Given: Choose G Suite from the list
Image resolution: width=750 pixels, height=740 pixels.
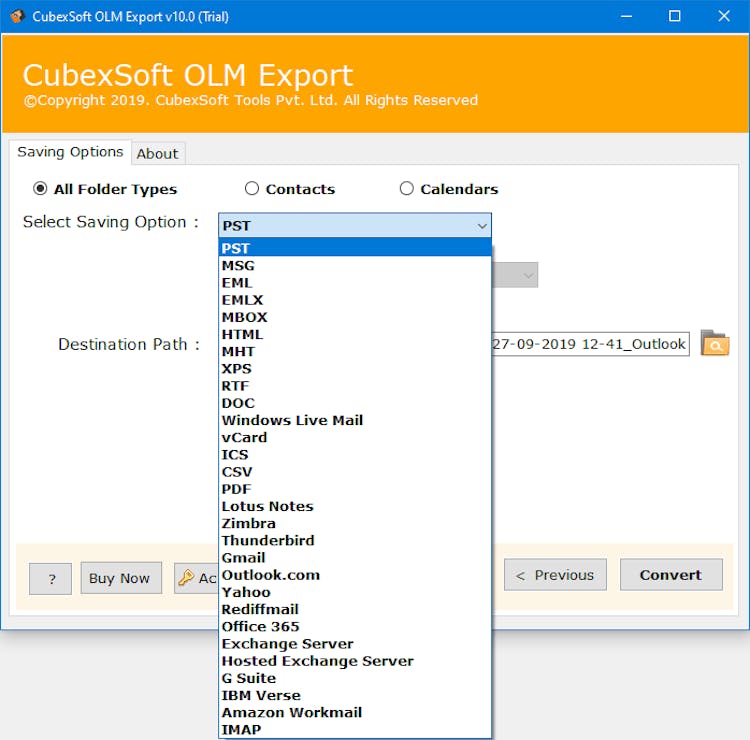Looking at the screenshot, I should click(355, 678).
